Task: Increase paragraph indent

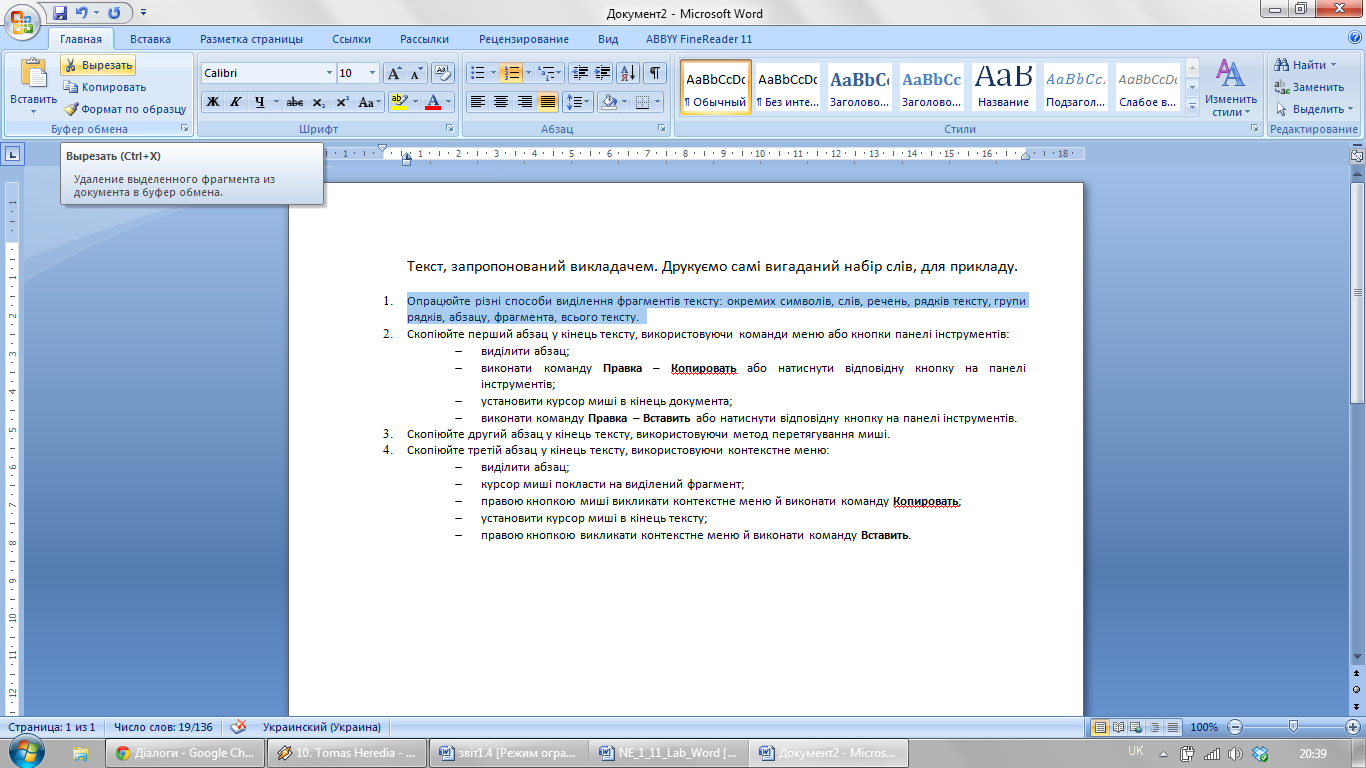Action: pos(602,73)
